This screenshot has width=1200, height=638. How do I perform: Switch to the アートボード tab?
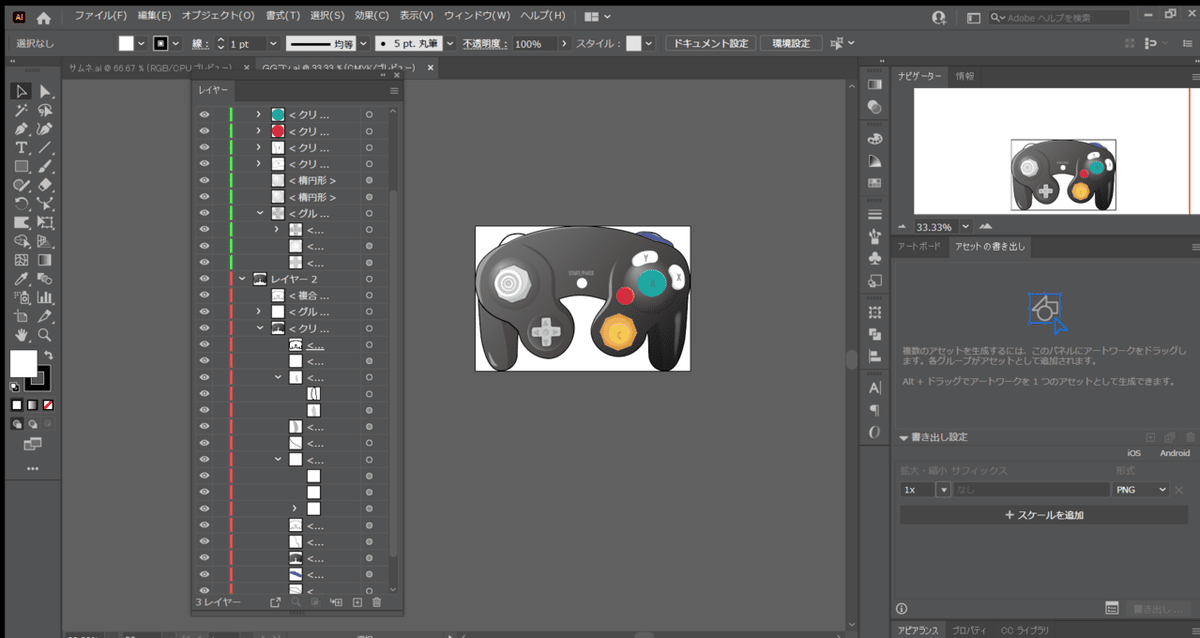pos(918,247)
